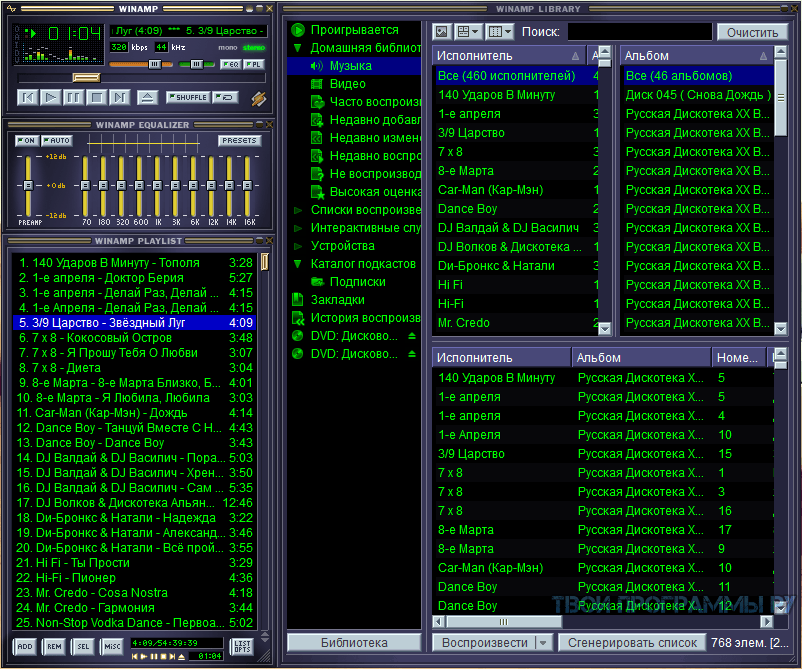Click Очистить to clear the search
Image resolution: width=802 pixels, height=669 pixels.
point(753,31)
